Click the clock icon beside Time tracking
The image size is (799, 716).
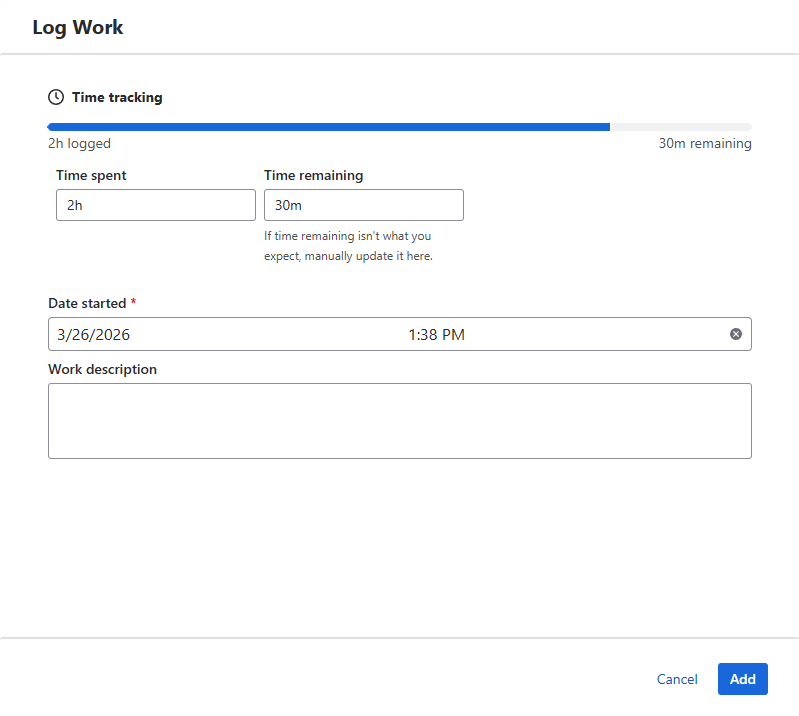click(56, 97)
